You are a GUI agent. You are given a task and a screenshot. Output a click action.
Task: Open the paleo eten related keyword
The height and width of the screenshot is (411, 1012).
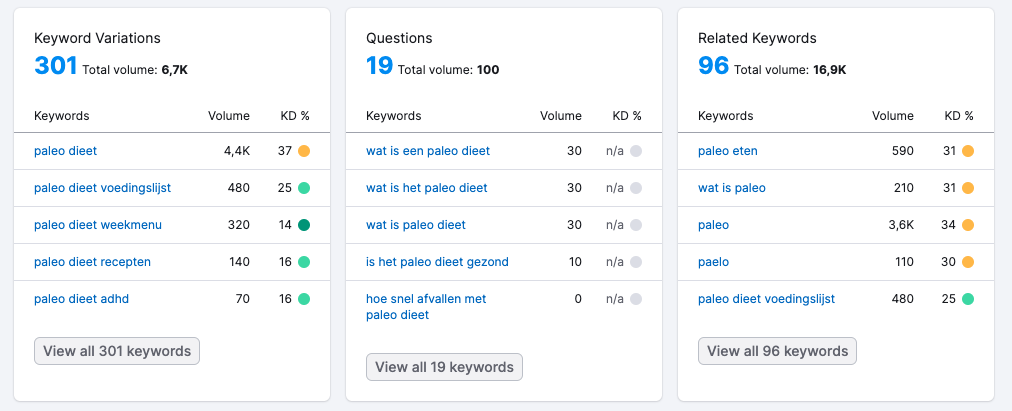point(727,151)
